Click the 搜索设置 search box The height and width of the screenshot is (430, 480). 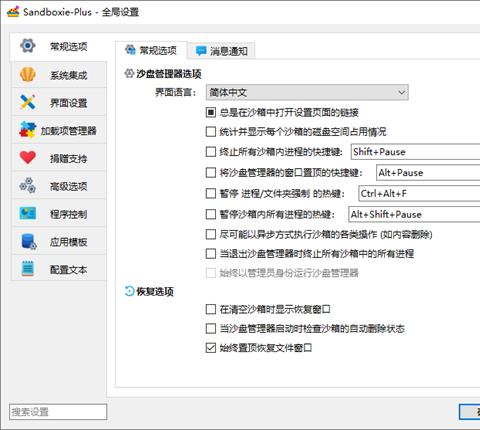coord(58,412)
